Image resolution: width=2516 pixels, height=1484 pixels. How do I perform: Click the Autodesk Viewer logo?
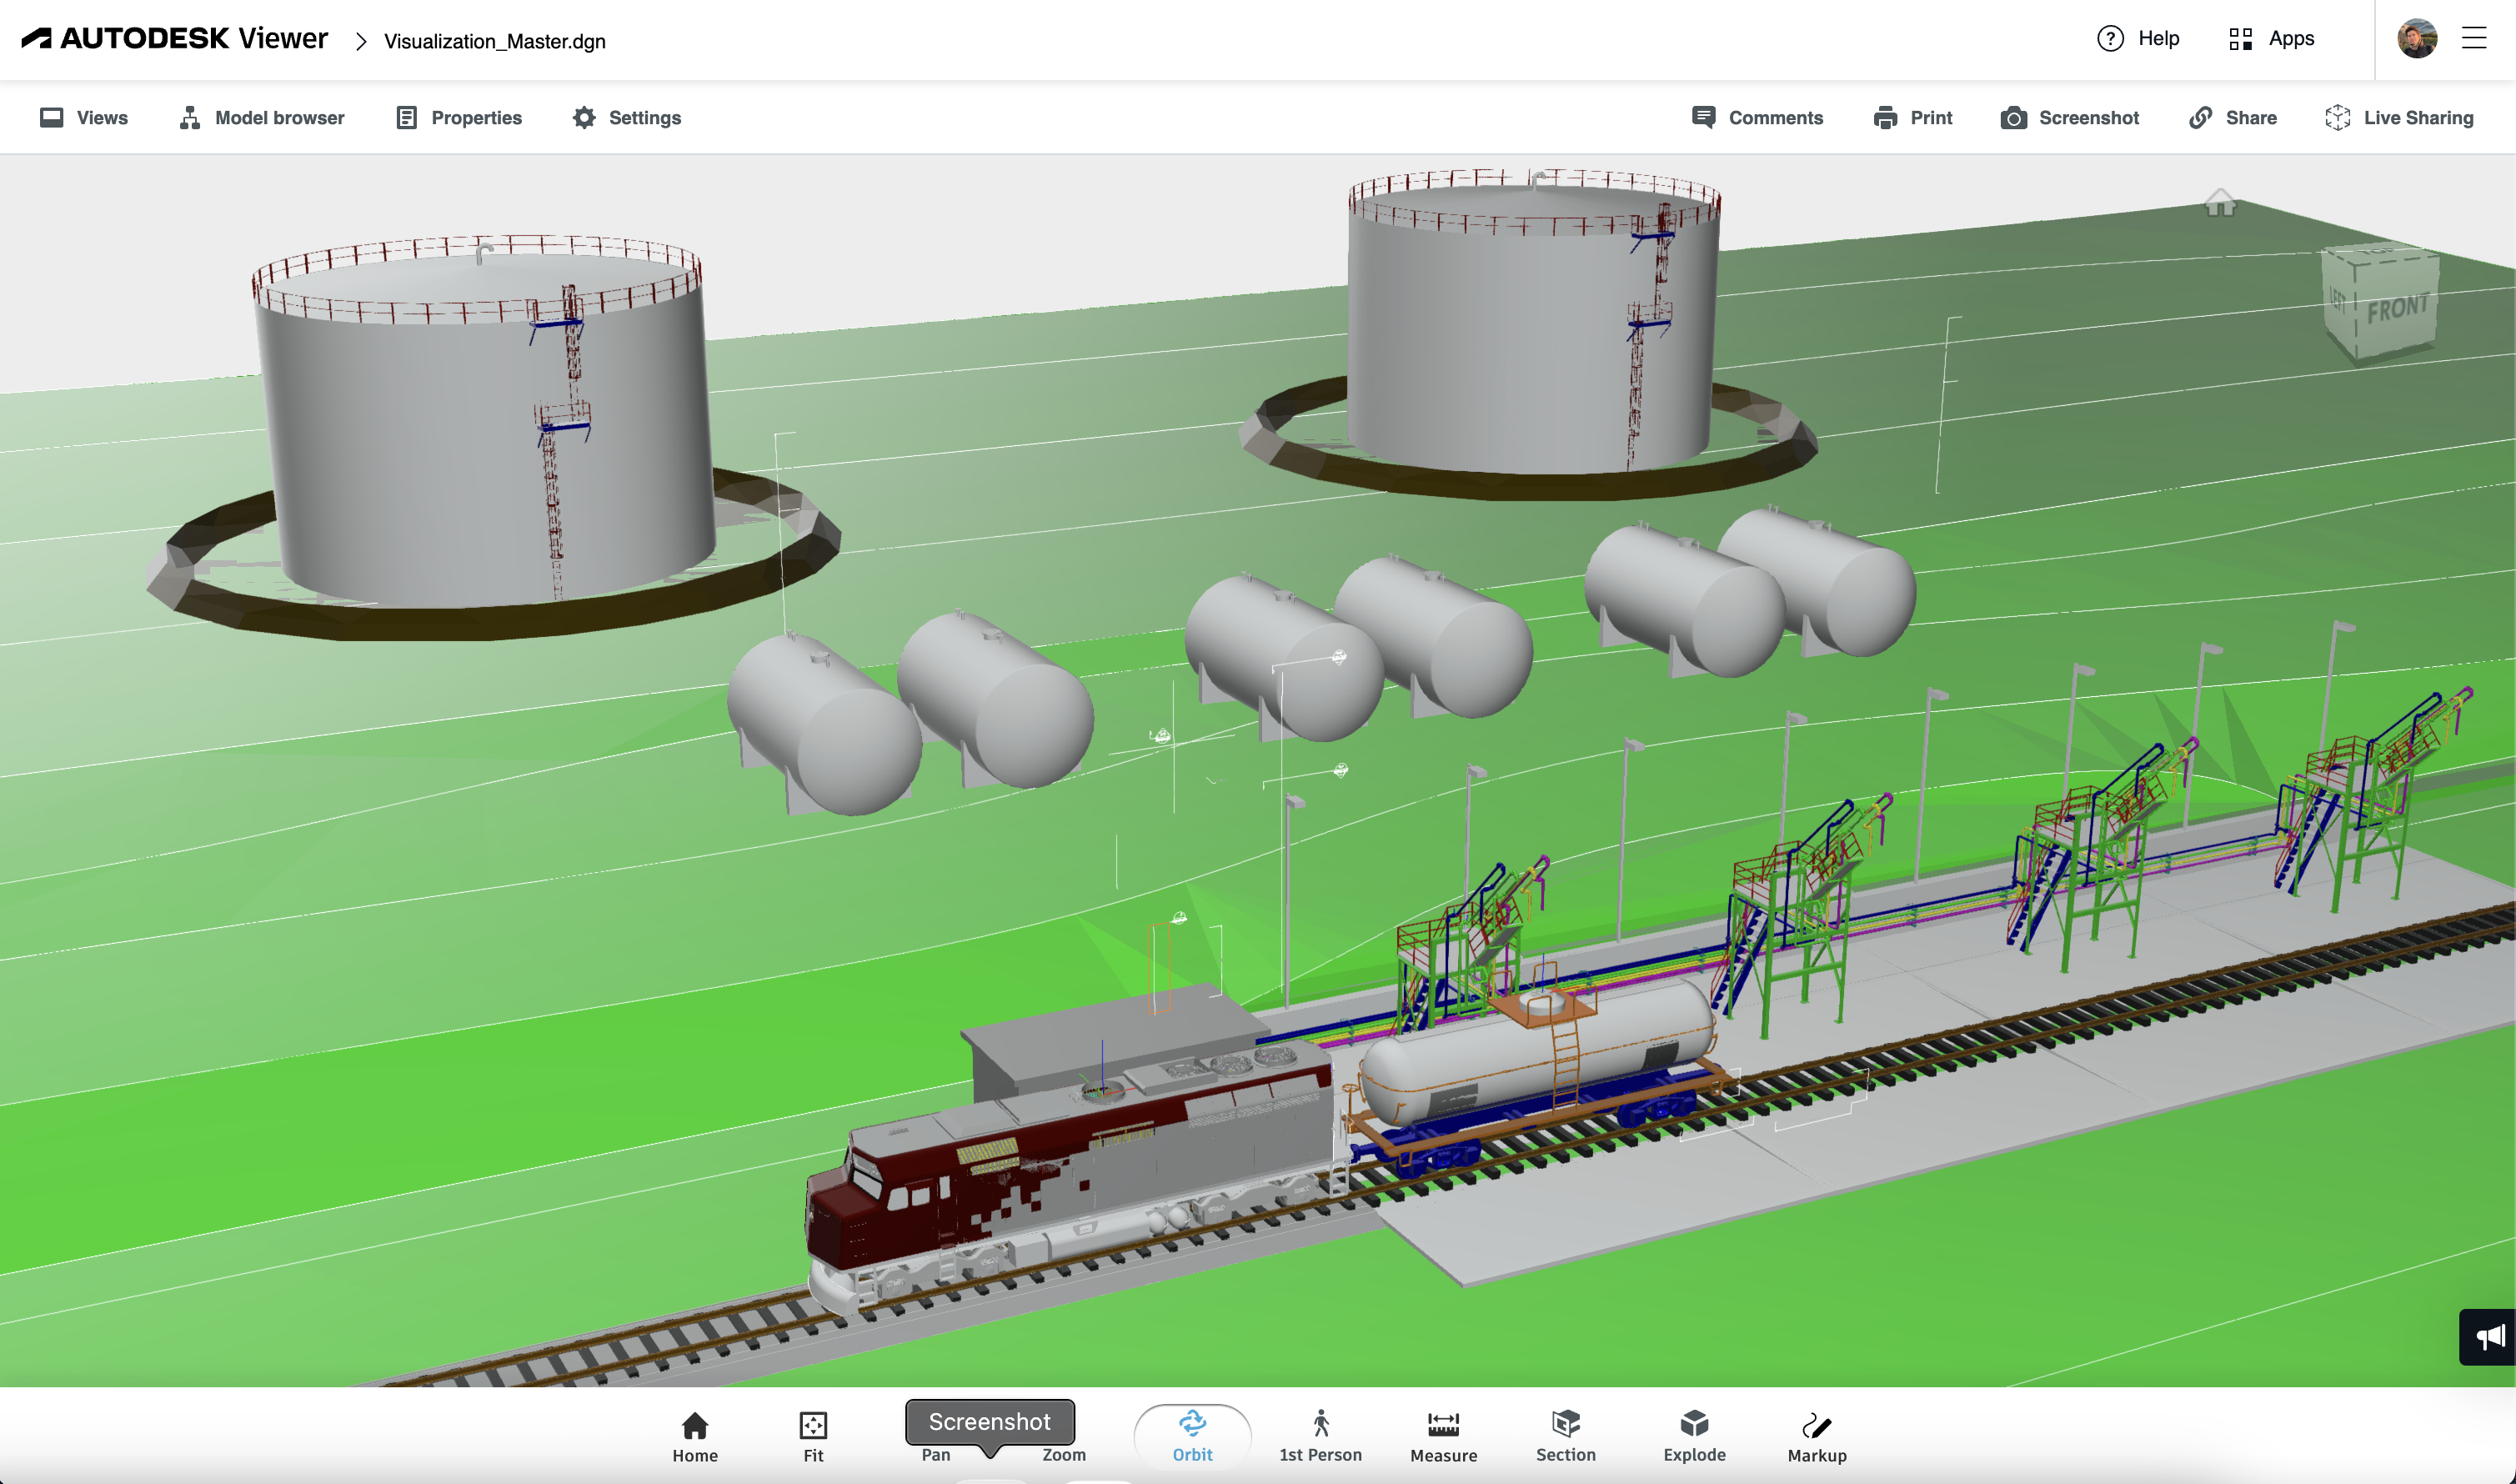click(174, 38)
